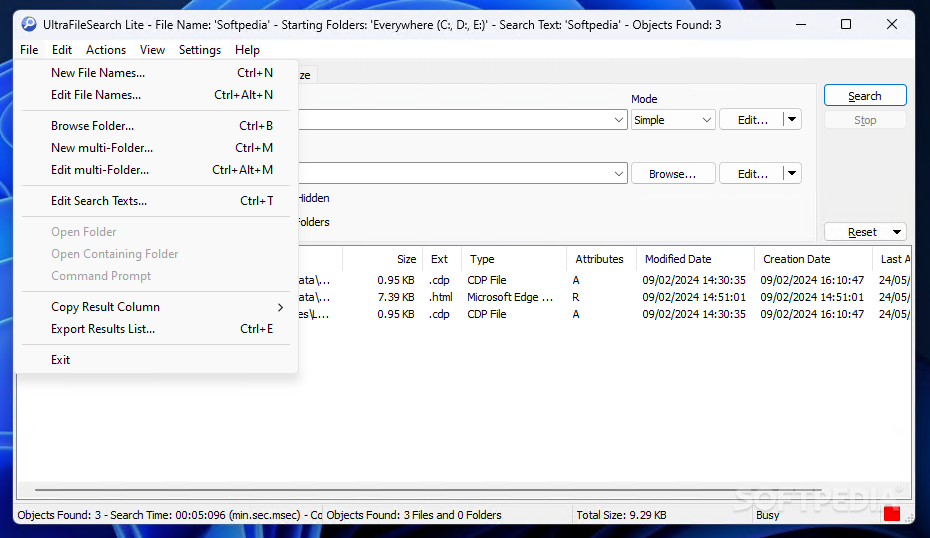Maximize the UltraFileSearch window

pos(846,24)
